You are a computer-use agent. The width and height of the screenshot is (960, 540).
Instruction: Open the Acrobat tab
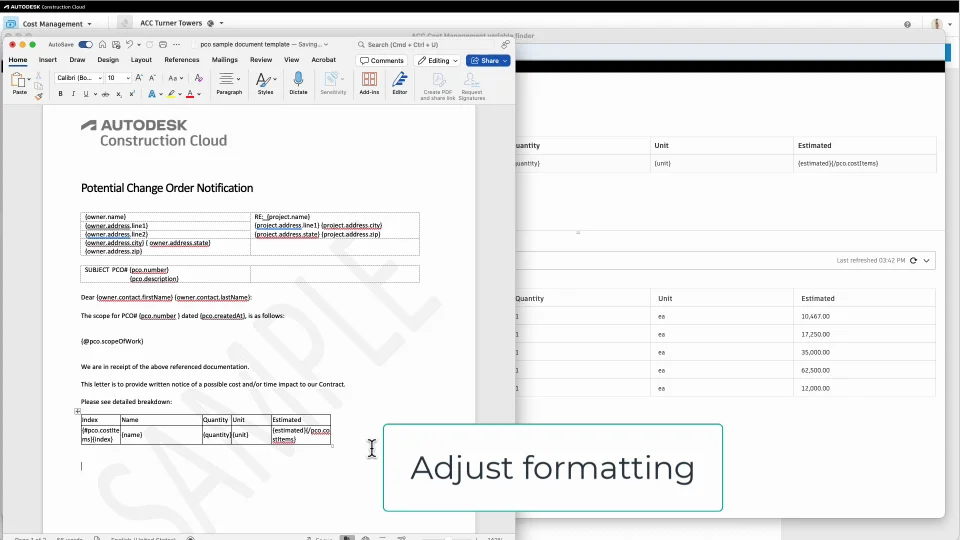point(323,60)
